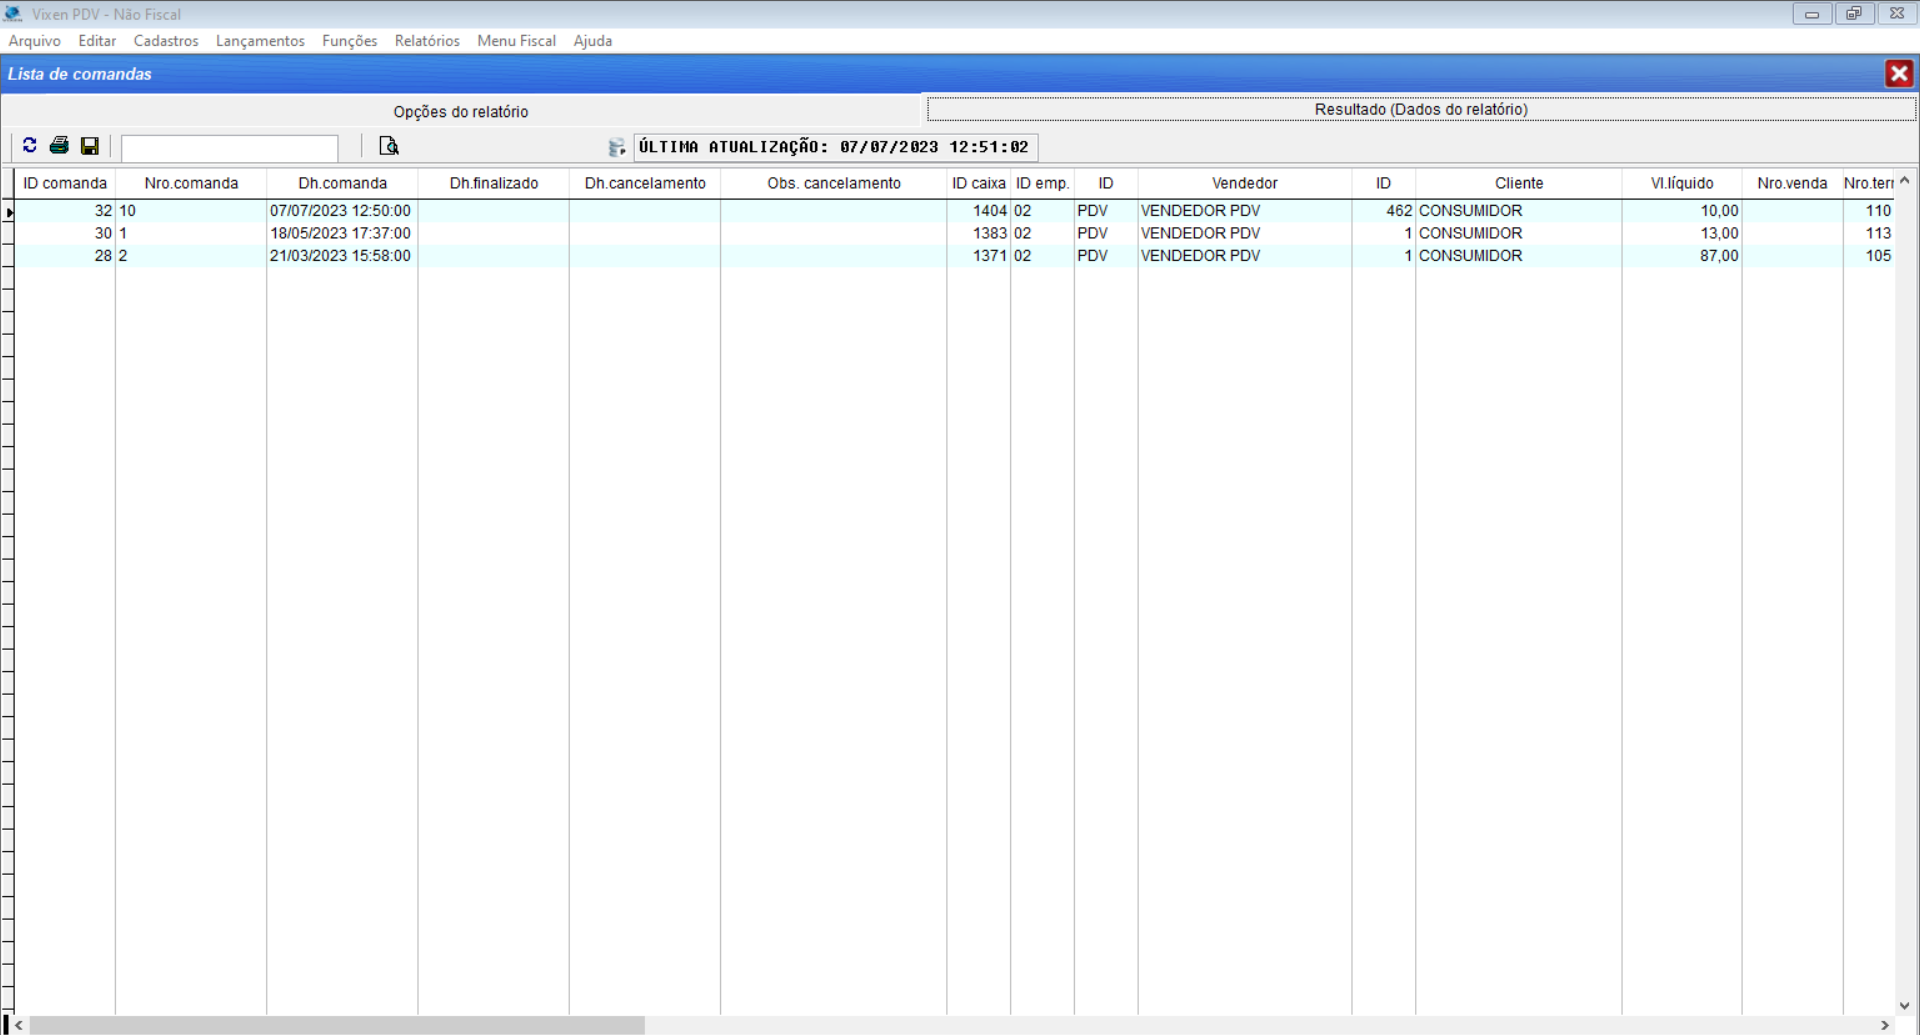Screen dimensions: 1920x1035
Task: Open the Cadastros menu
Action: [166, 41]
